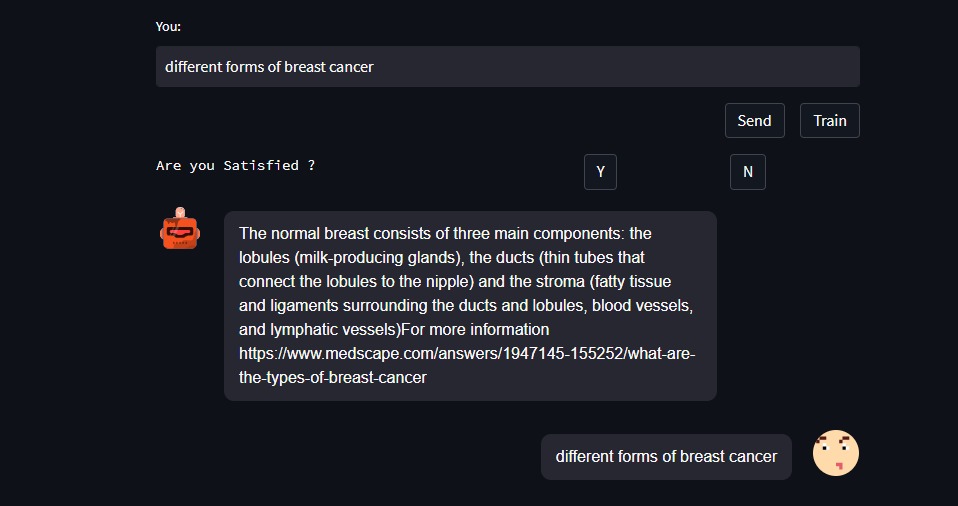
Task: Click the "You:" label above input
Action: click(x=168, y=27)
